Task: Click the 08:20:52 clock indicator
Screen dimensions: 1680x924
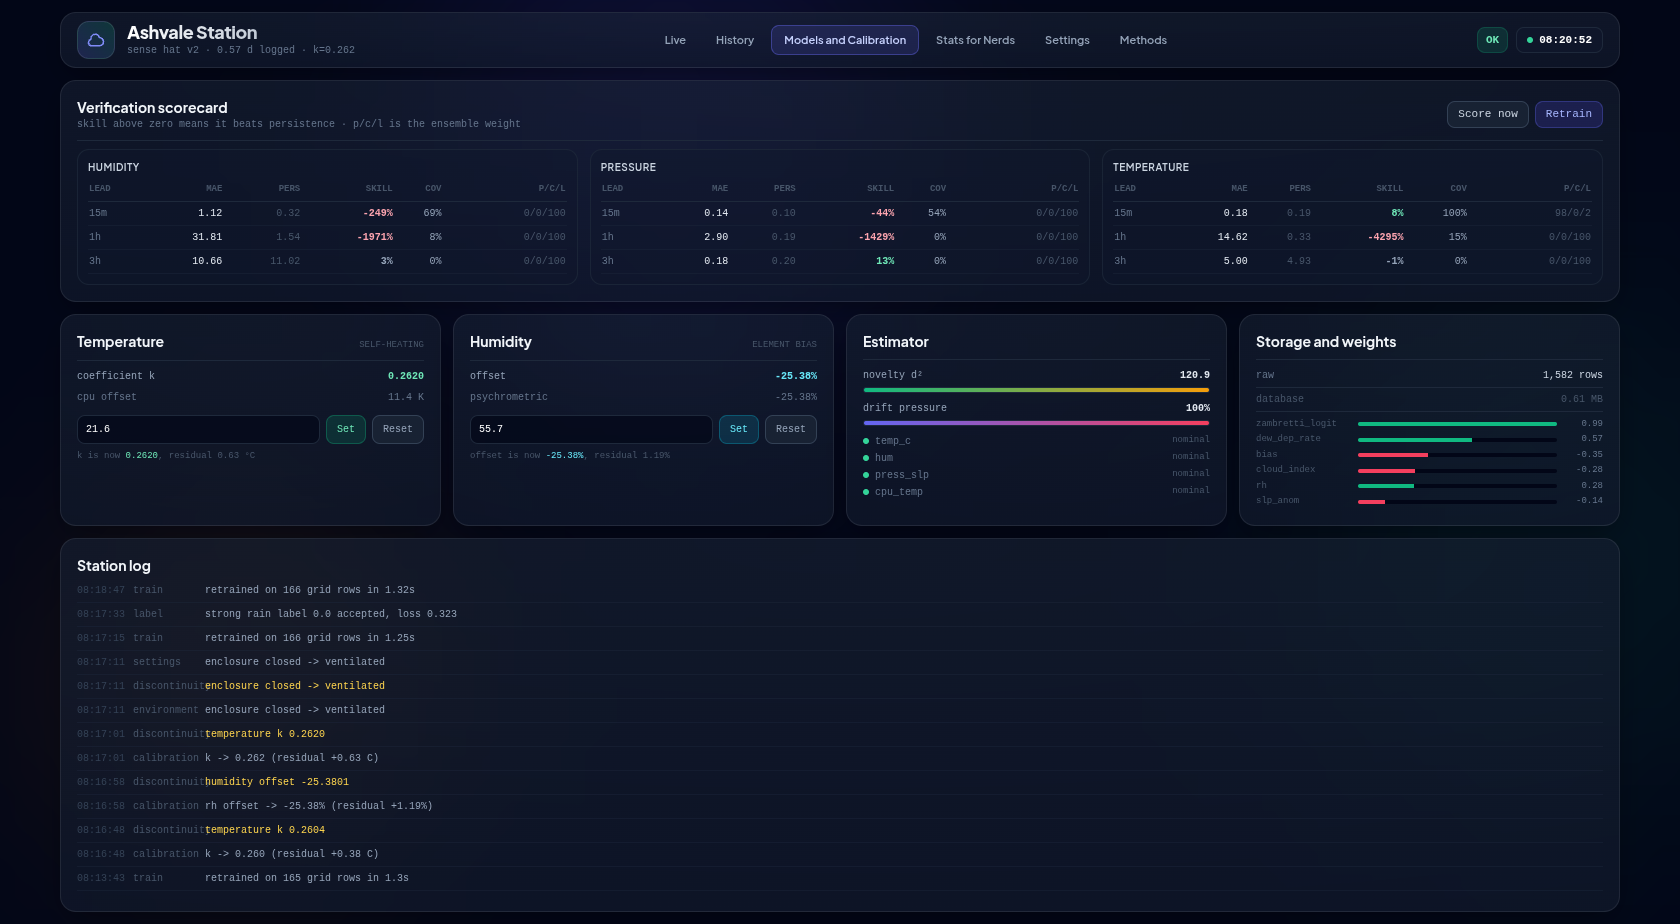Action: point(1559,40)
